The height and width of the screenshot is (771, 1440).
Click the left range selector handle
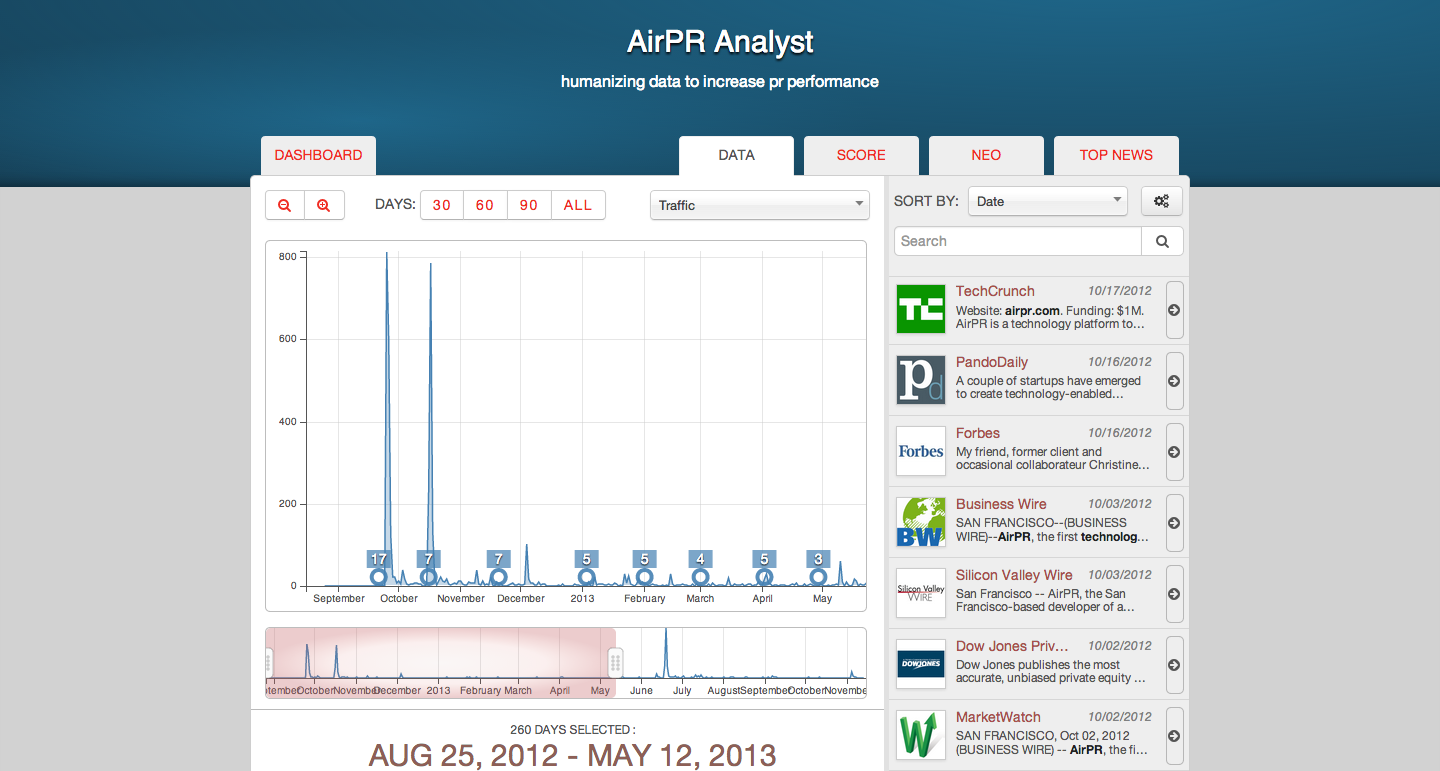tap(269, 662)
